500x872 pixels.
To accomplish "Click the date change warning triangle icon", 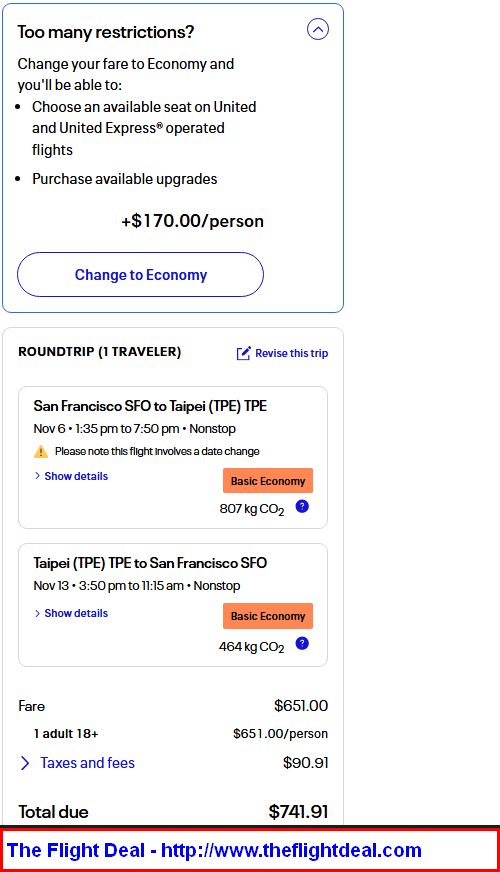I will pos(41,452).
